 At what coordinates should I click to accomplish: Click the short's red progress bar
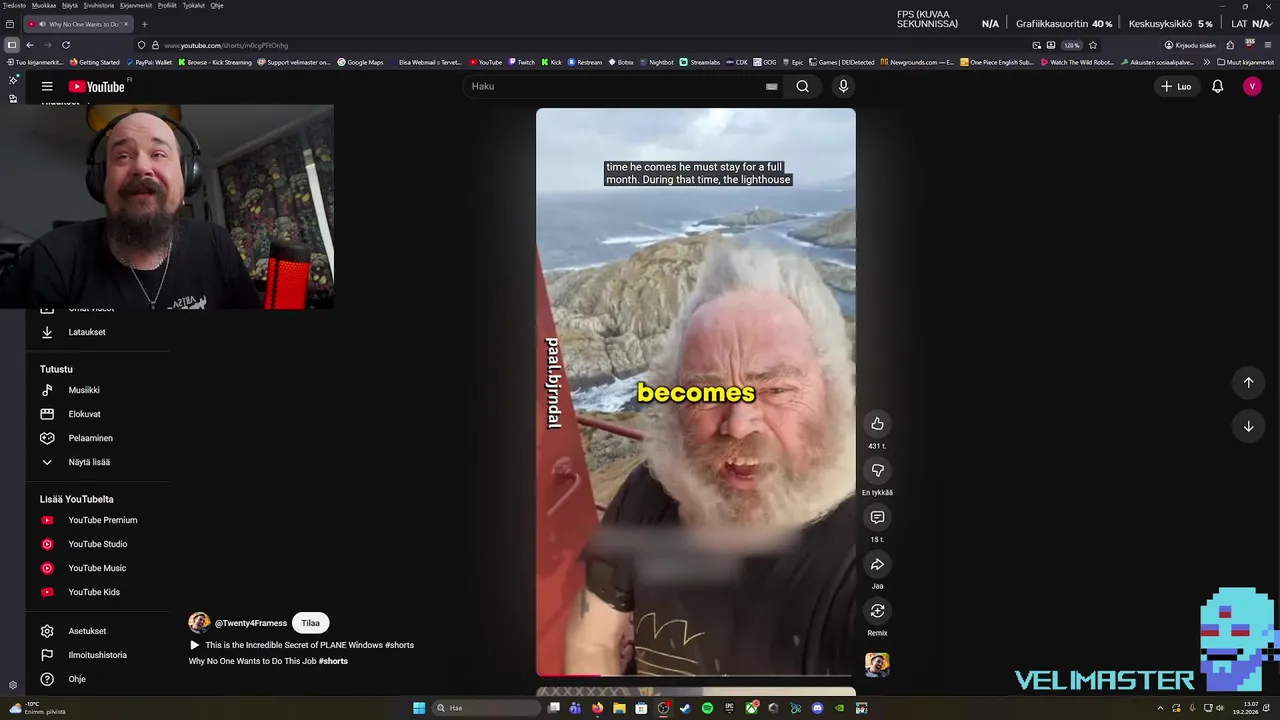point(568,675)
